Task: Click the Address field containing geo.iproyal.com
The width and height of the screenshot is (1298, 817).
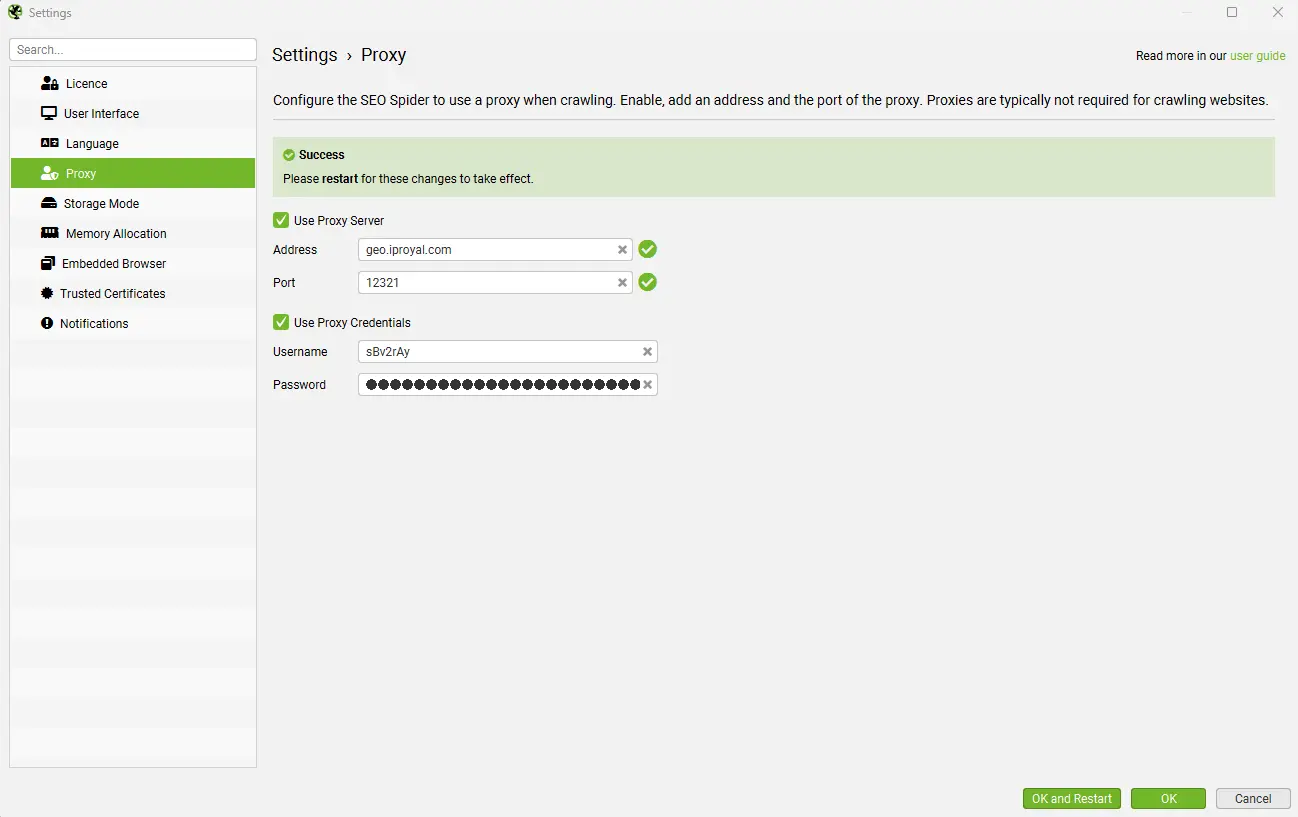Action: pos(486,250)
